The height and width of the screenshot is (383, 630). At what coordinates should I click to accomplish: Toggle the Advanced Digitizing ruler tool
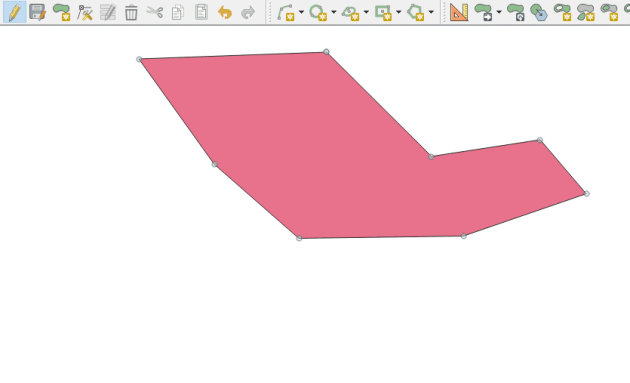[458, 12]
